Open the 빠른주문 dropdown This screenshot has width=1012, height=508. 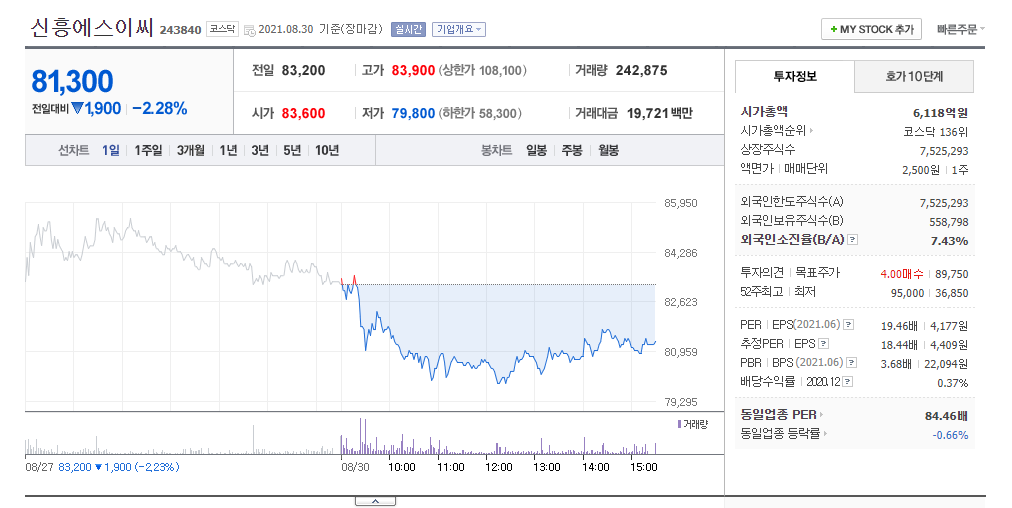[960, 29]
